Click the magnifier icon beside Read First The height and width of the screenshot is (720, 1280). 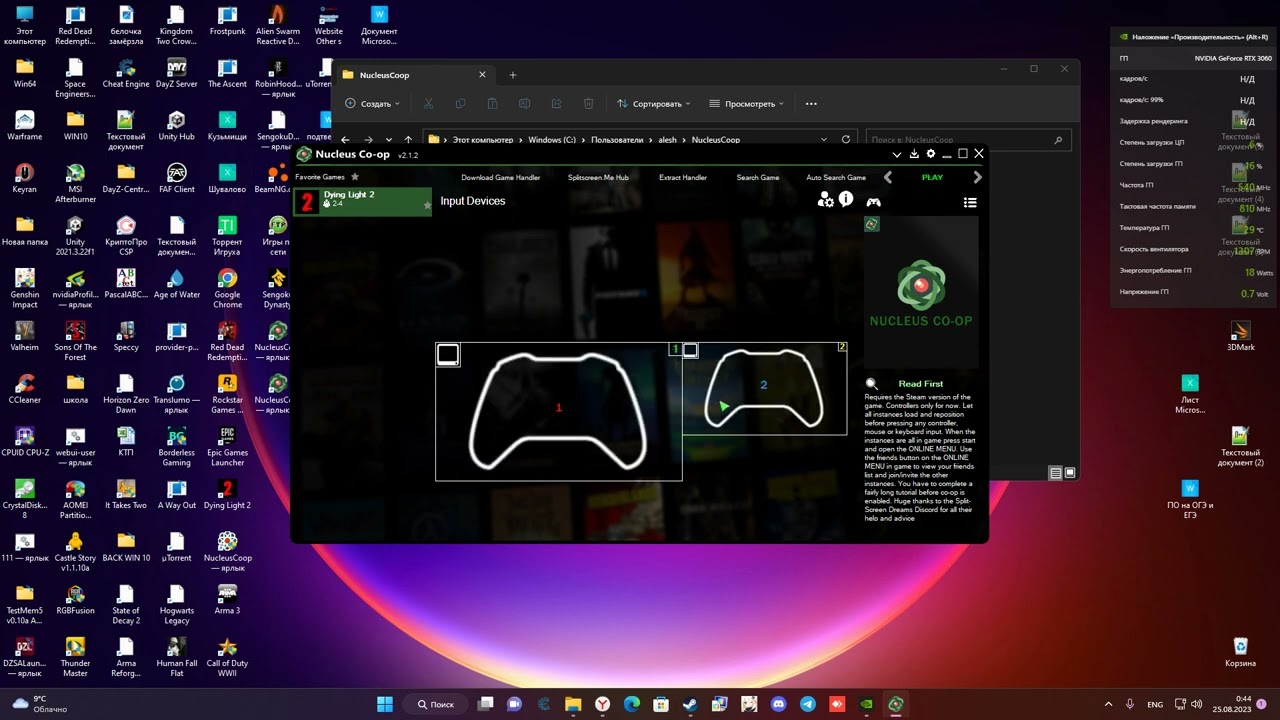[x=871, y=384]
